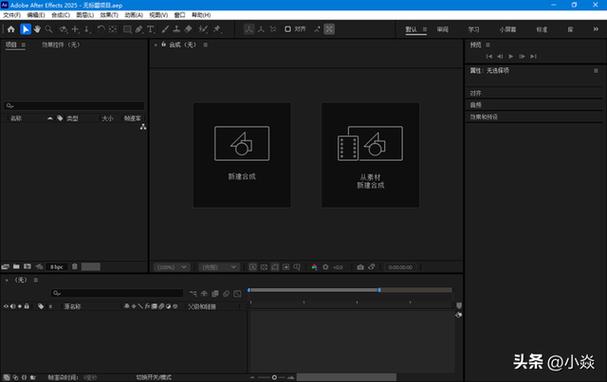The image size is (607, 382).
Task: Click the 切换开关/模式 button
Action: pos(154,377)
